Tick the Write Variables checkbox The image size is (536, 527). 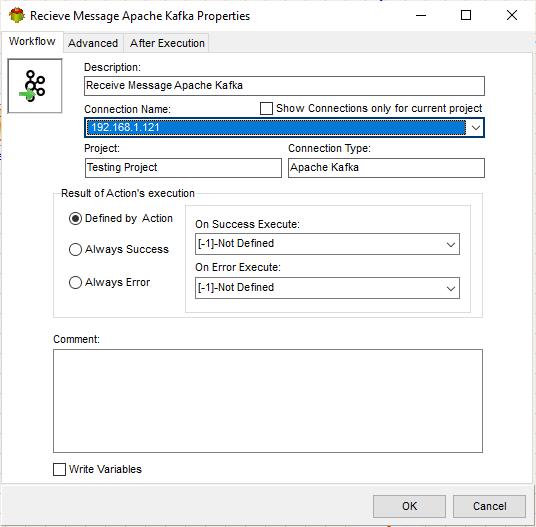point(59,469)
